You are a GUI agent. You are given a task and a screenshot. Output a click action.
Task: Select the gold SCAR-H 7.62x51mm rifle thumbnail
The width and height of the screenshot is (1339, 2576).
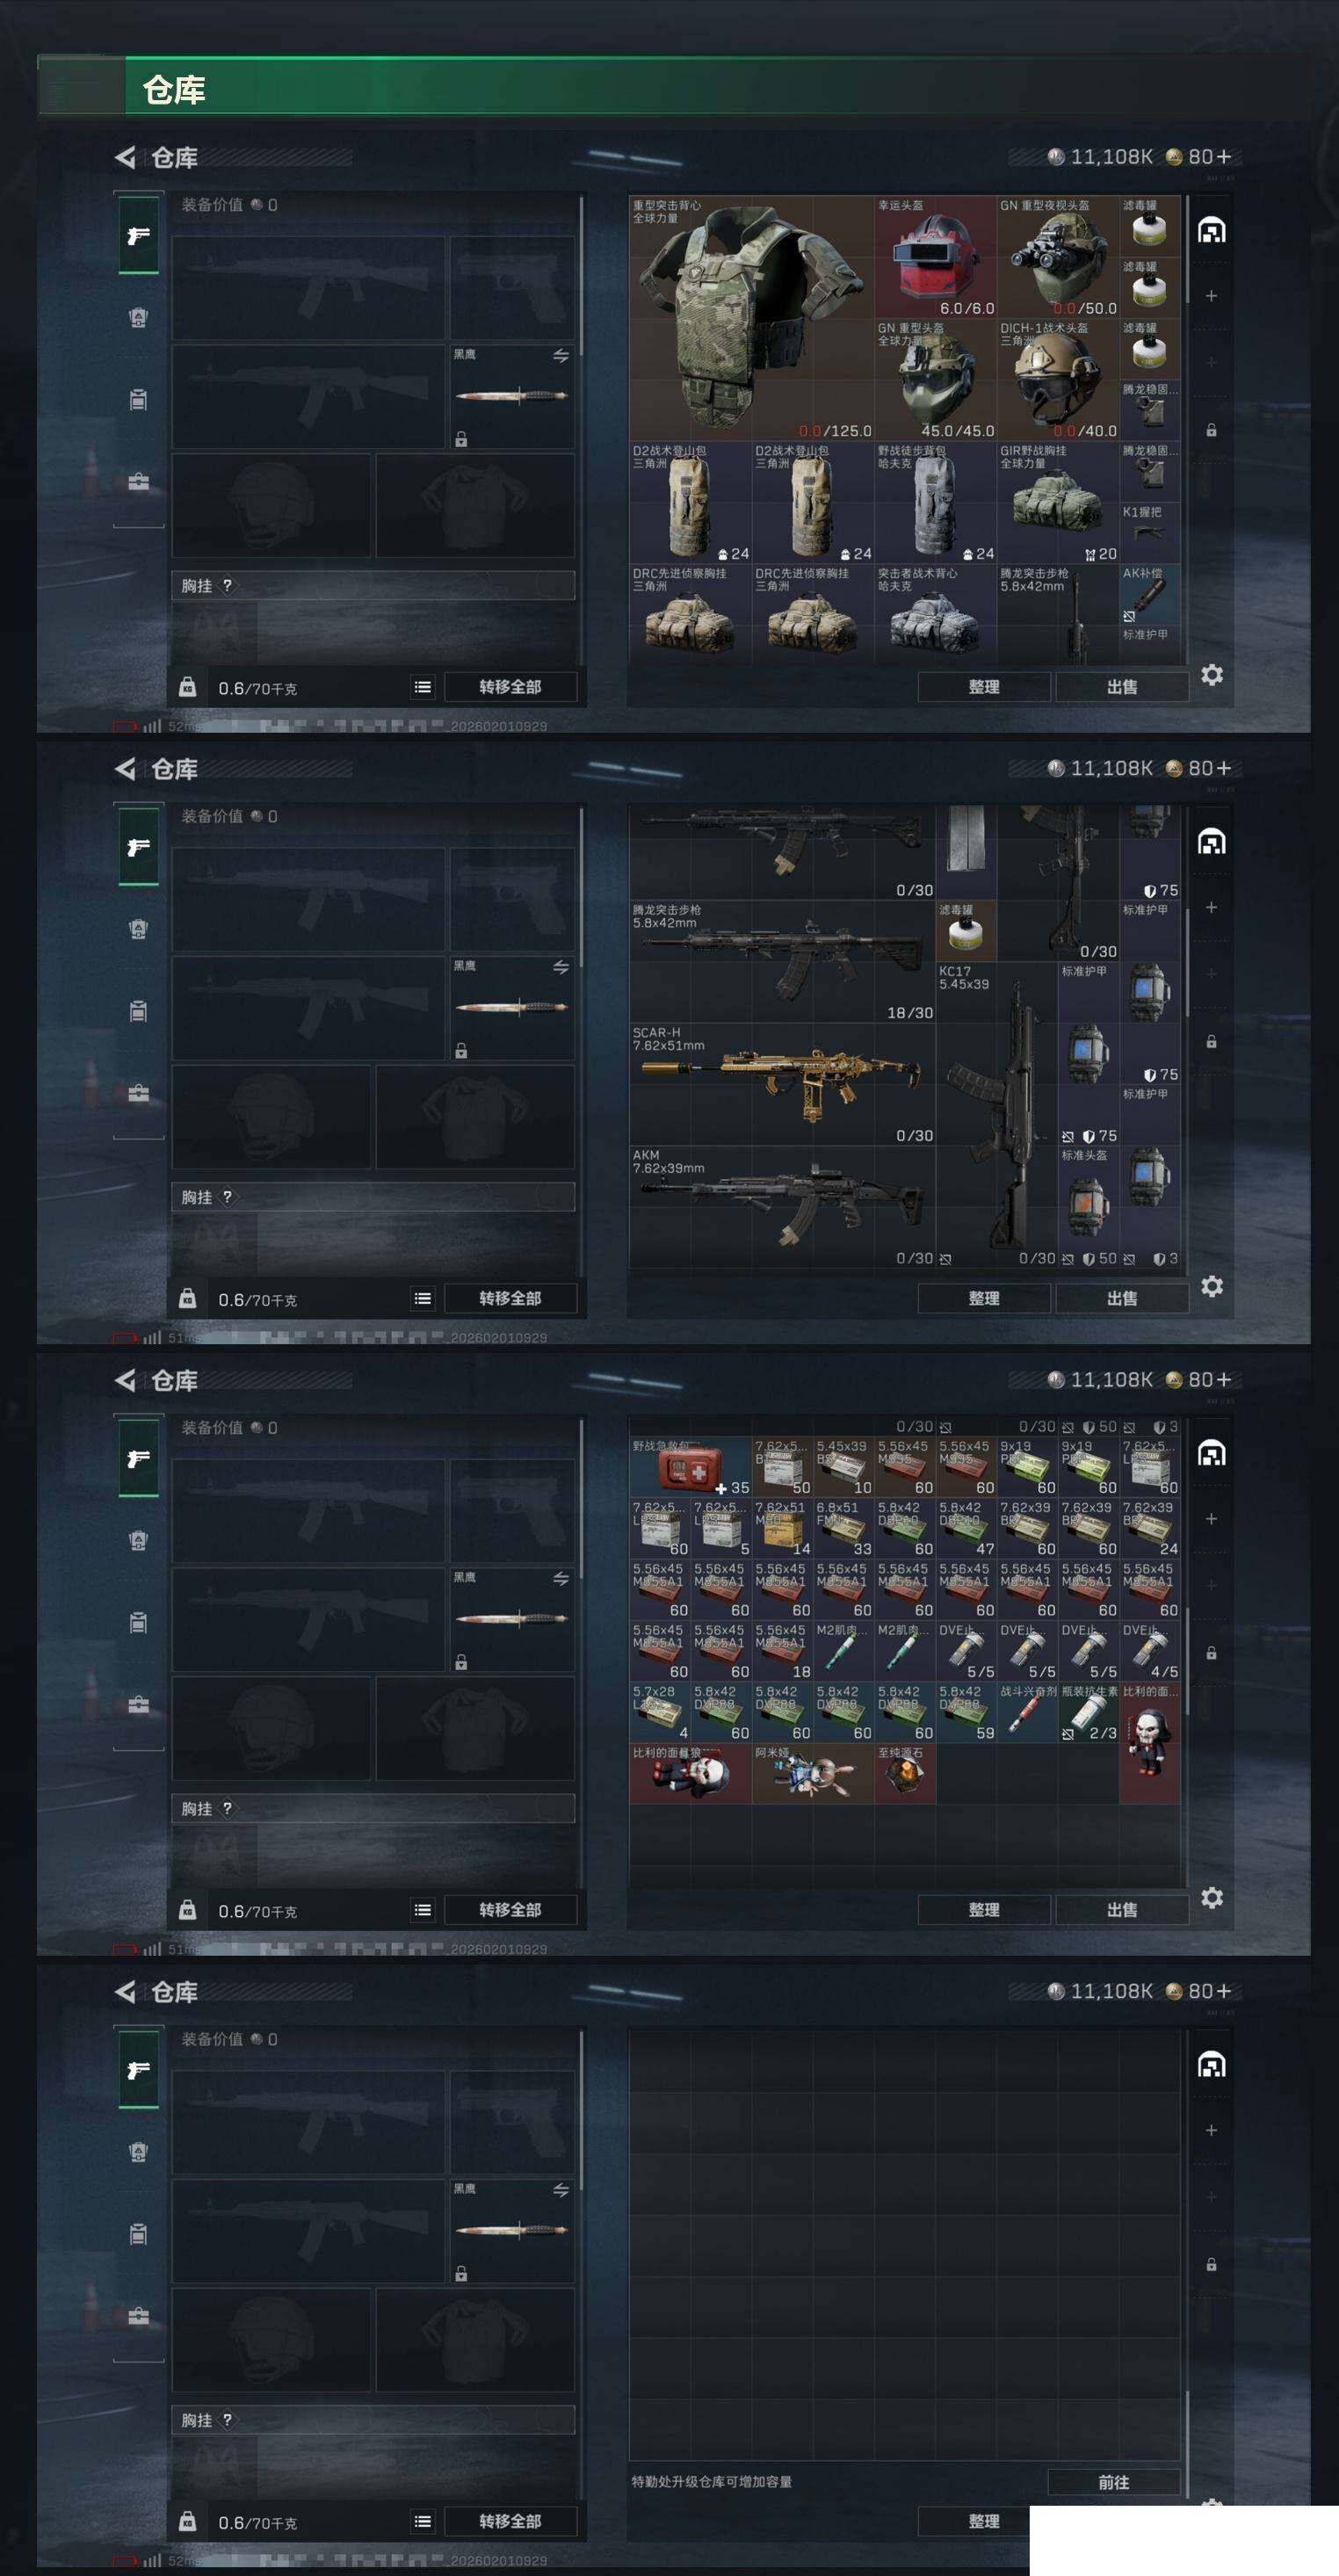coord(781,1083)
